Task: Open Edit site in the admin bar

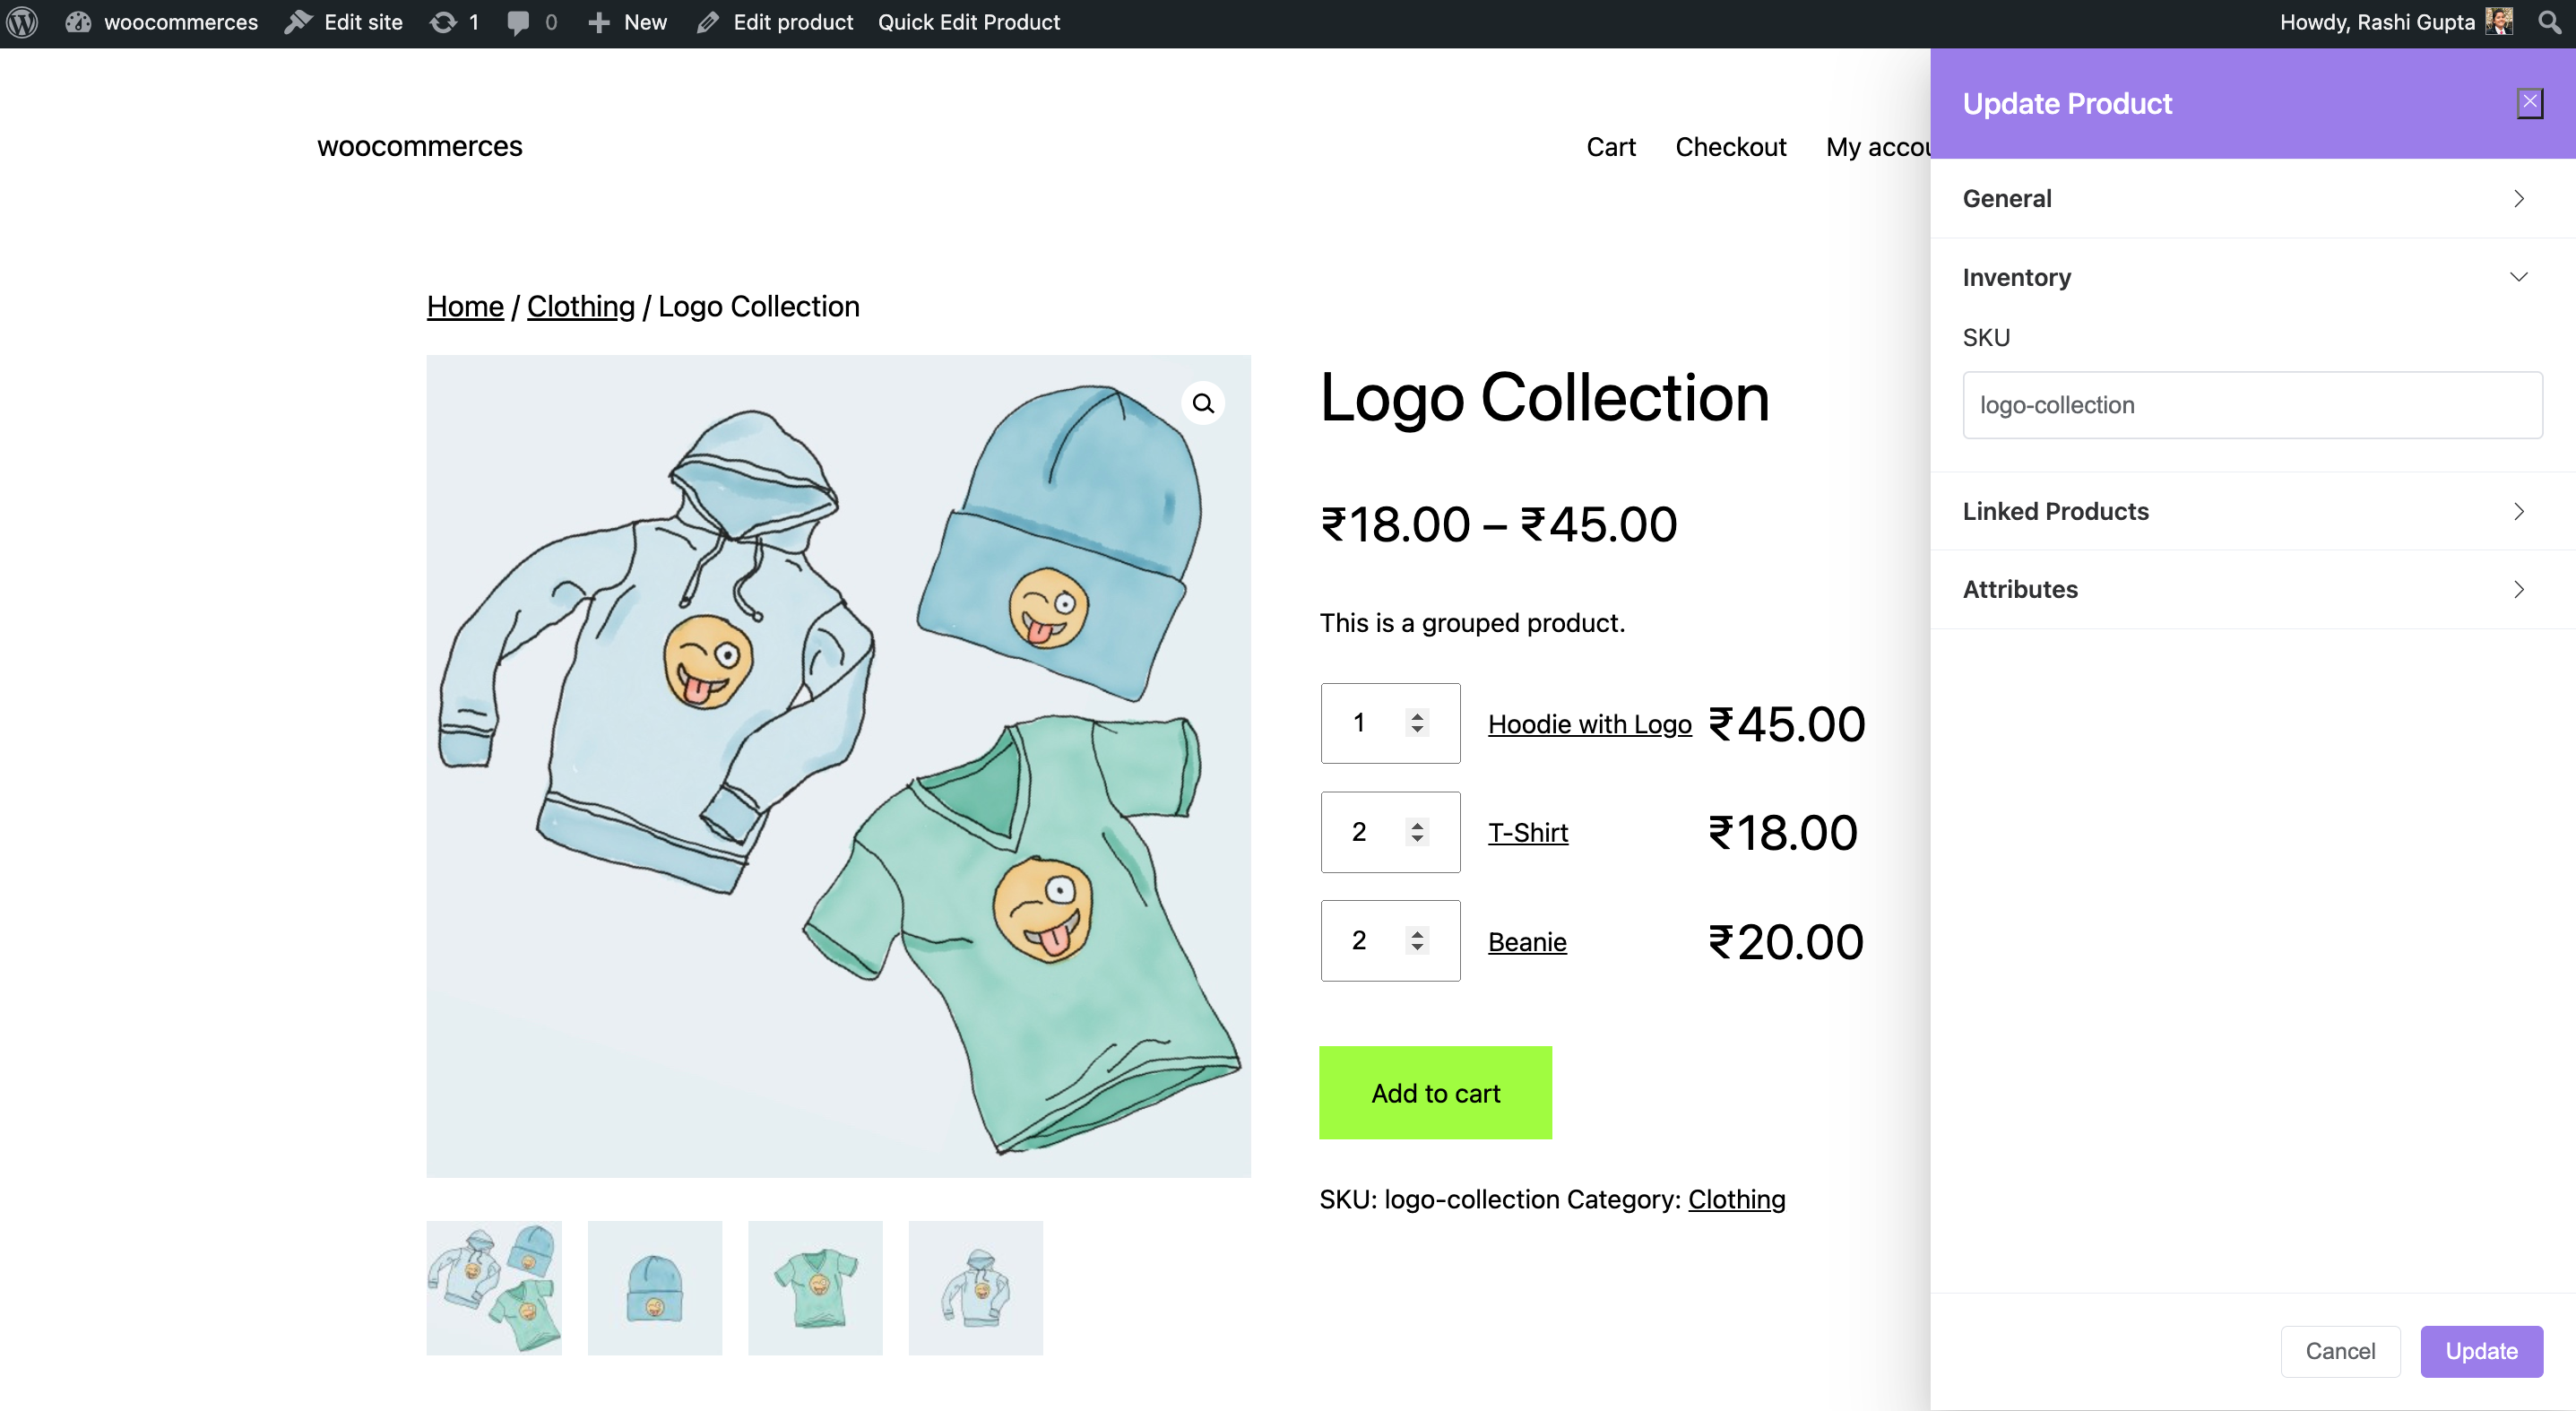Action: 343,22
